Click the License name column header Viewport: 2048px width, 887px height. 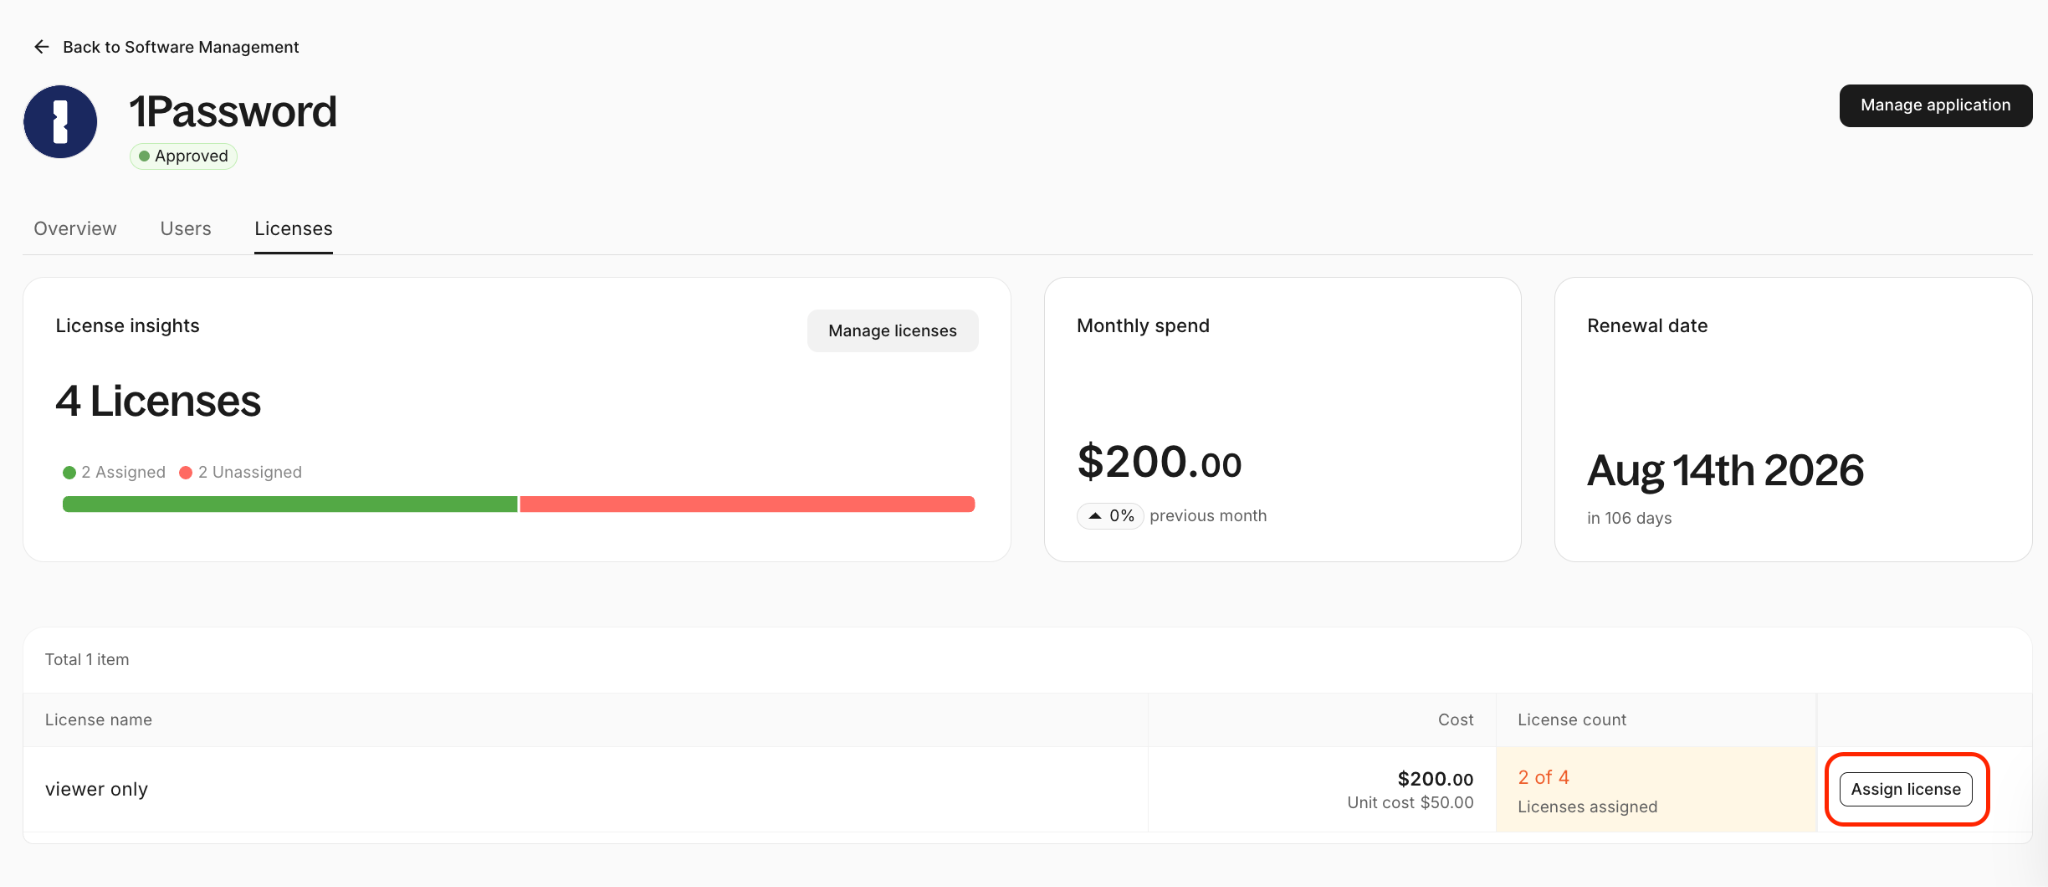pos(98,720)
